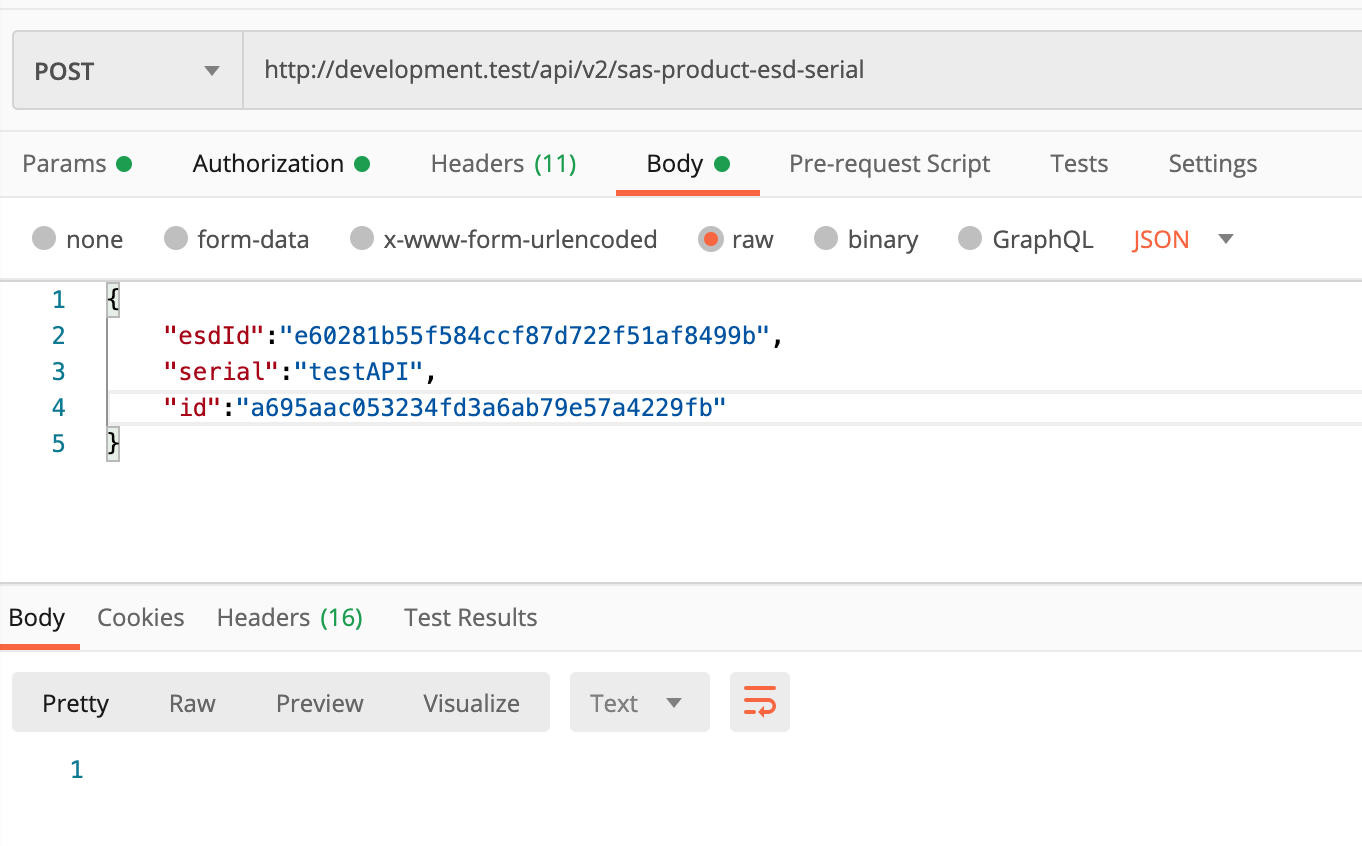Click the Raw response view button
The height and width of the screenshot is (846, 1362).
click(192, 703)
